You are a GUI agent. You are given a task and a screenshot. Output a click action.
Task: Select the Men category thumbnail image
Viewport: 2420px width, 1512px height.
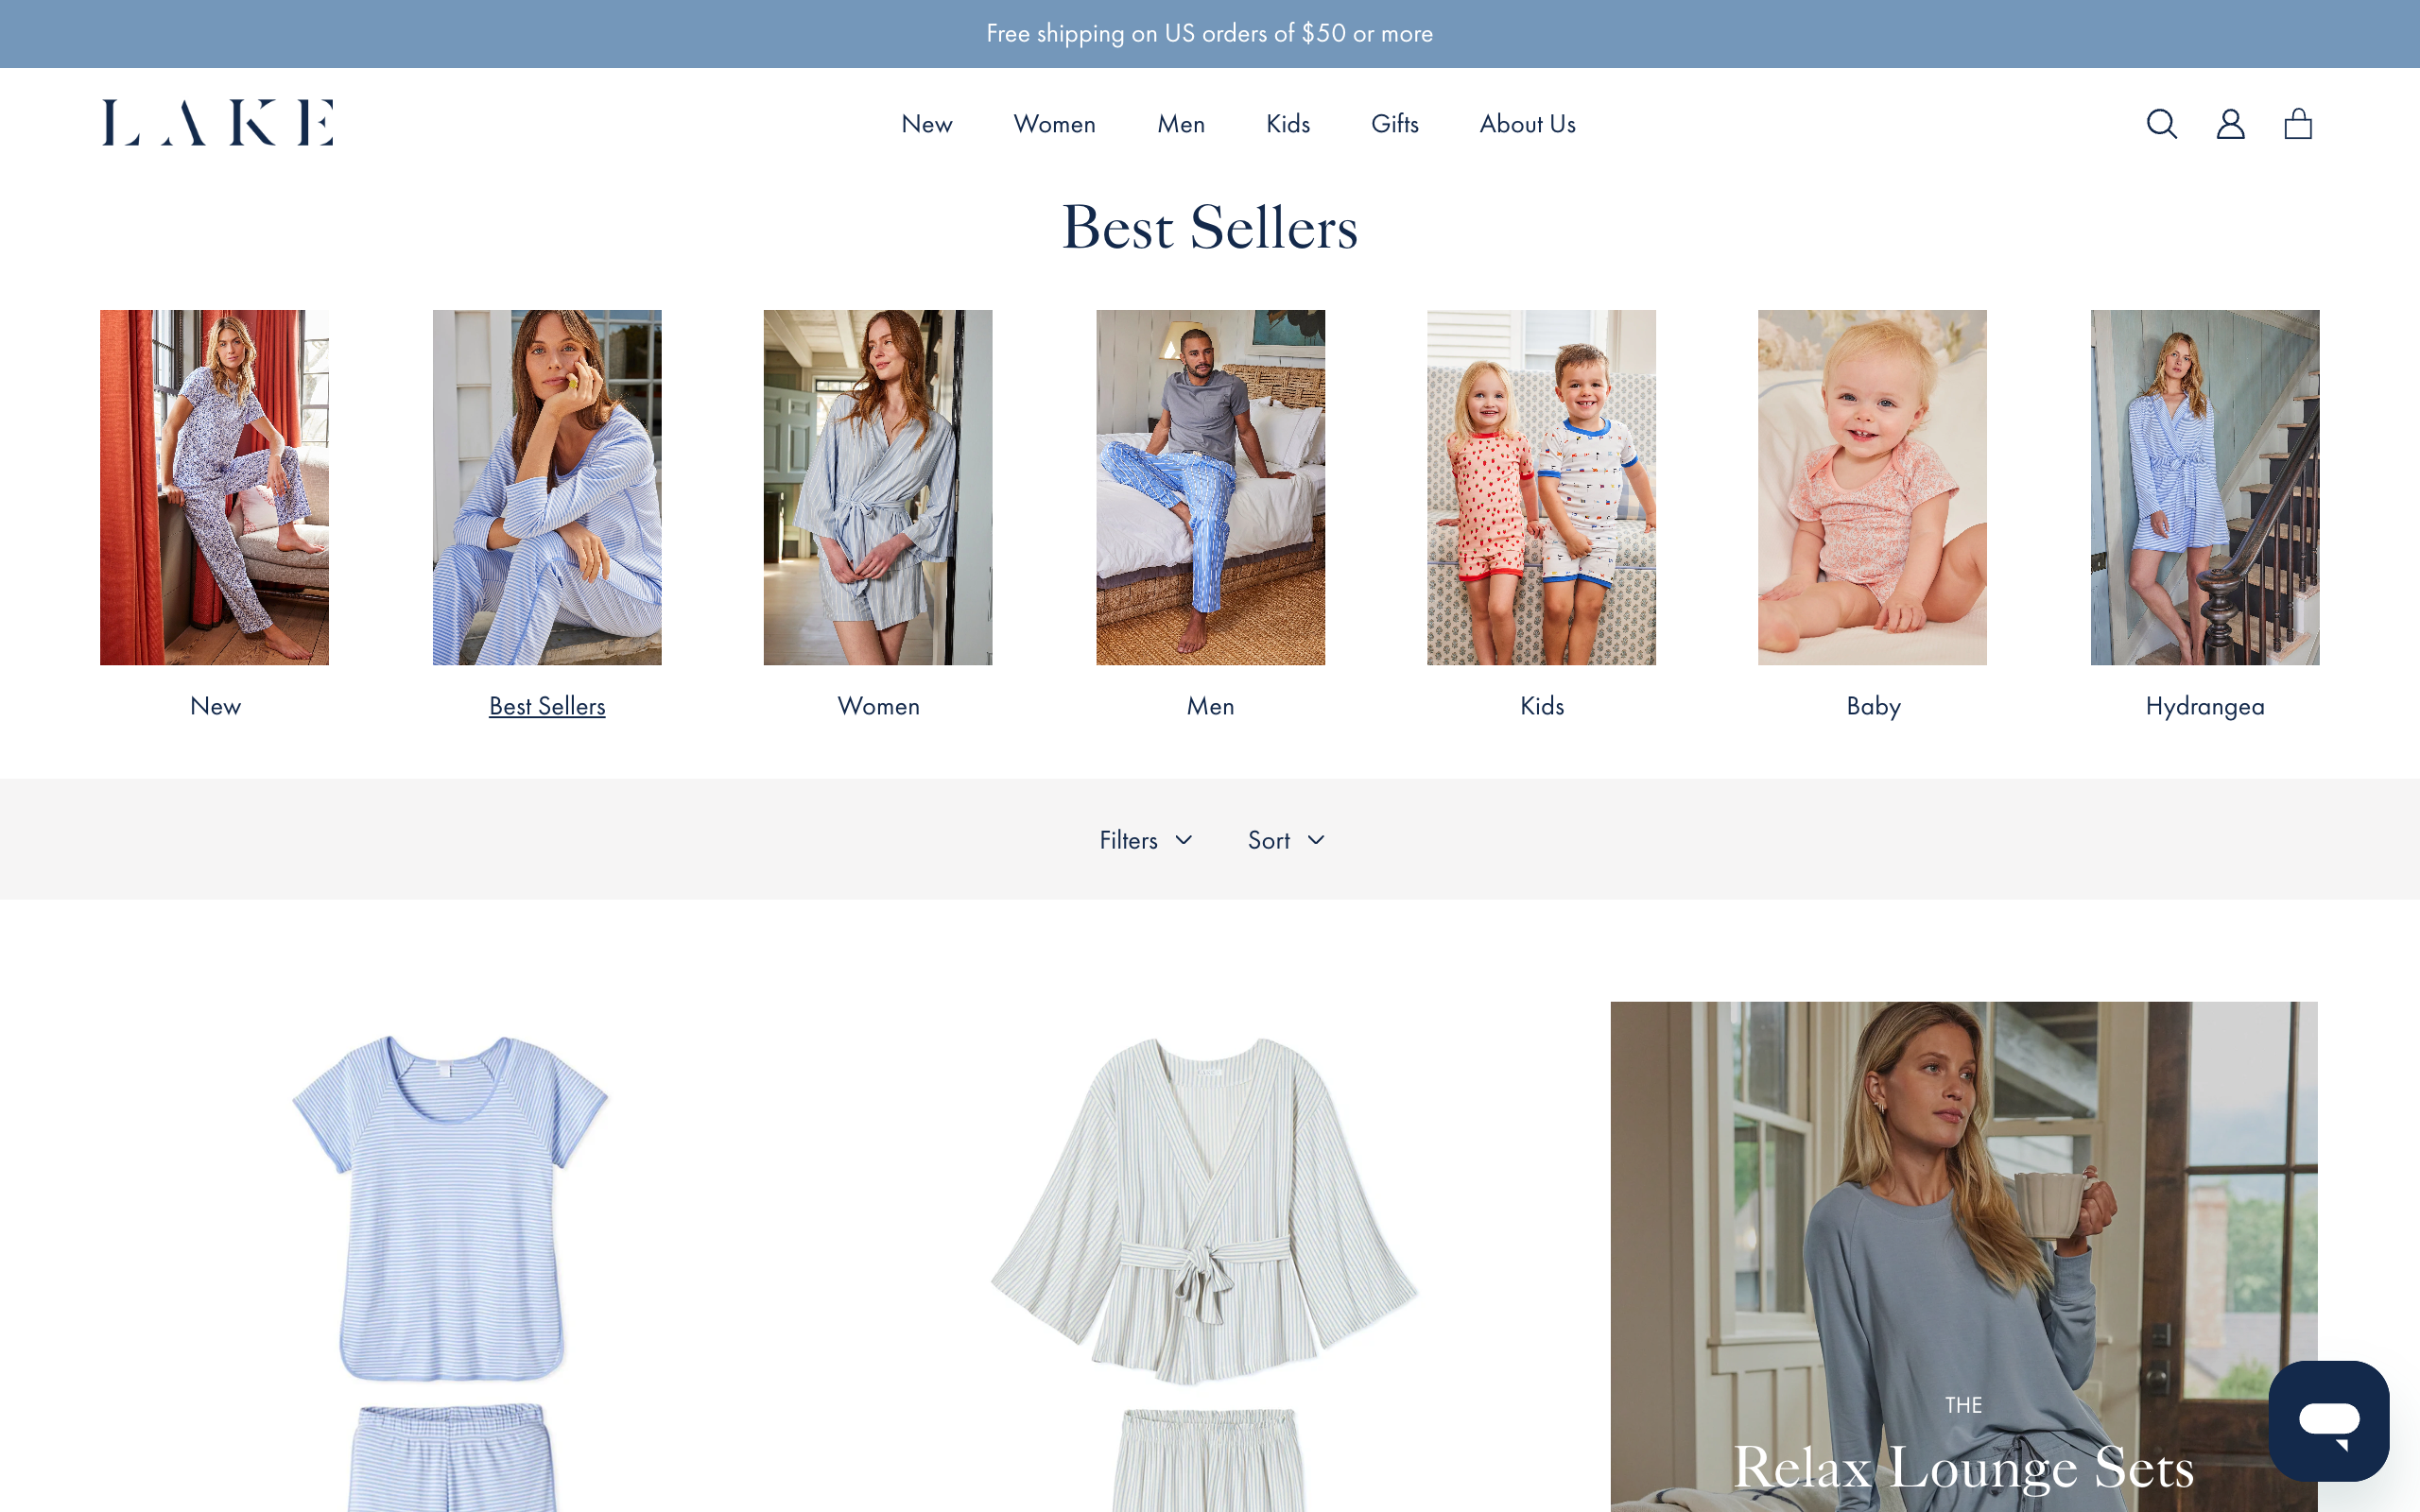pyautogui.click(x=1210, y=487)
